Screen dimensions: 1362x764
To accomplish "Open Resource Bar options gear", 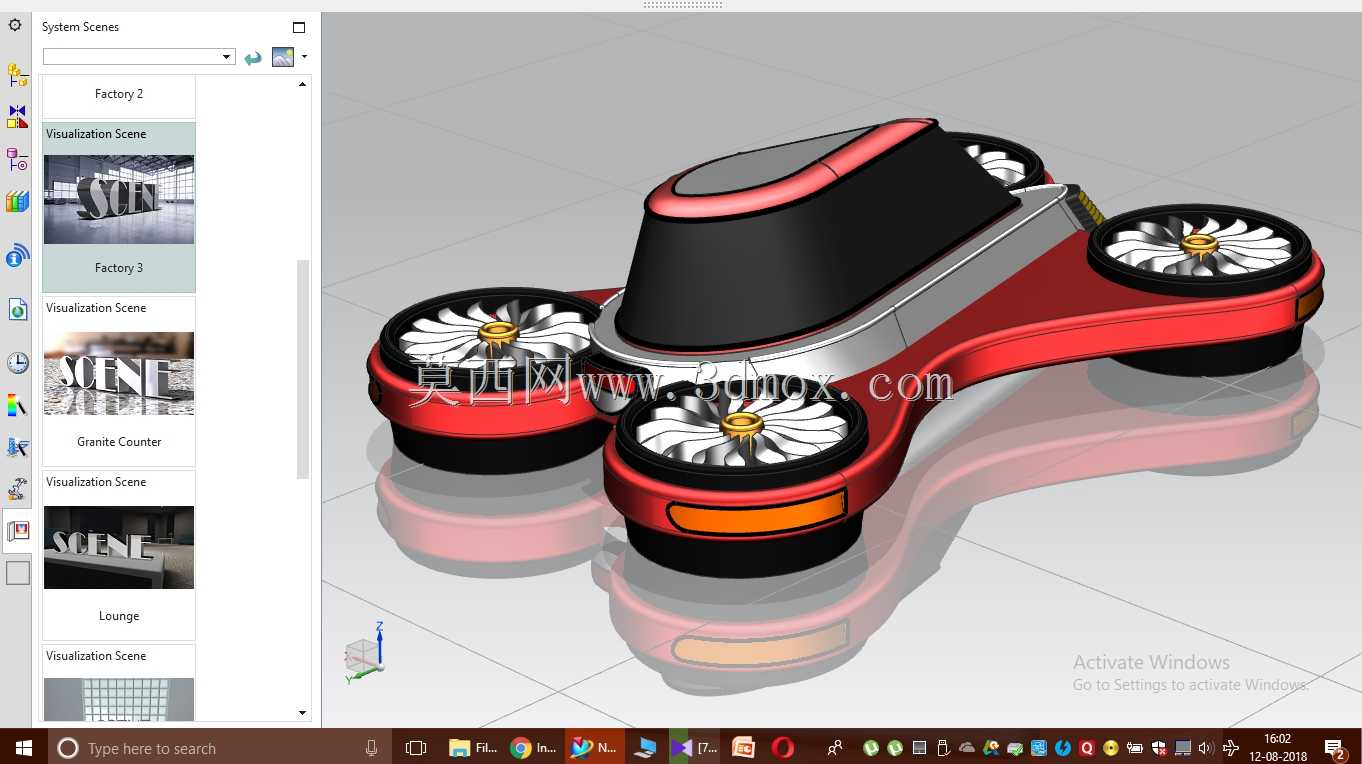I will click(15, 25).
